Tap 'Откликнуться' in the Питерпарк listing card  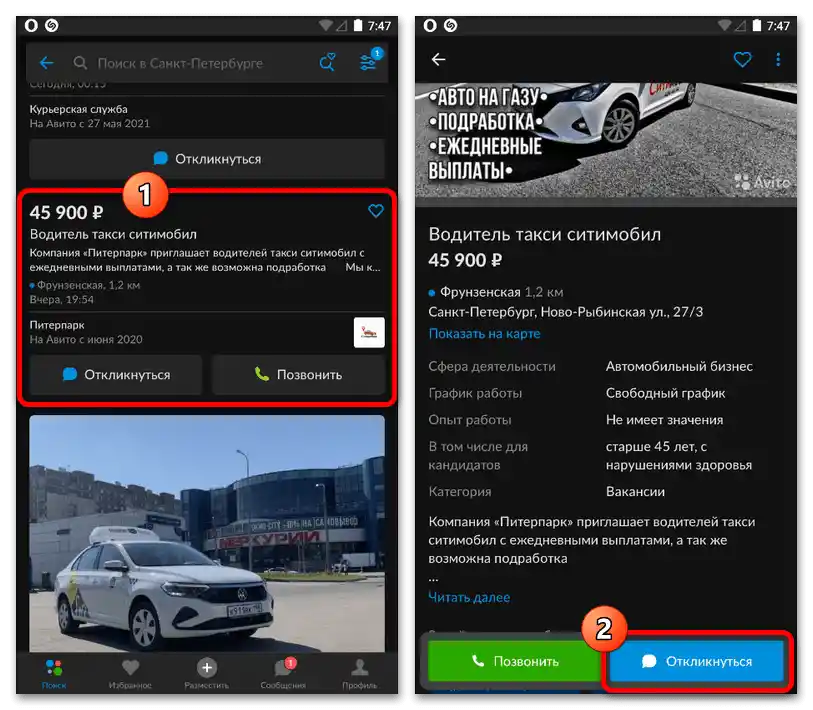(x=116, y=374)
